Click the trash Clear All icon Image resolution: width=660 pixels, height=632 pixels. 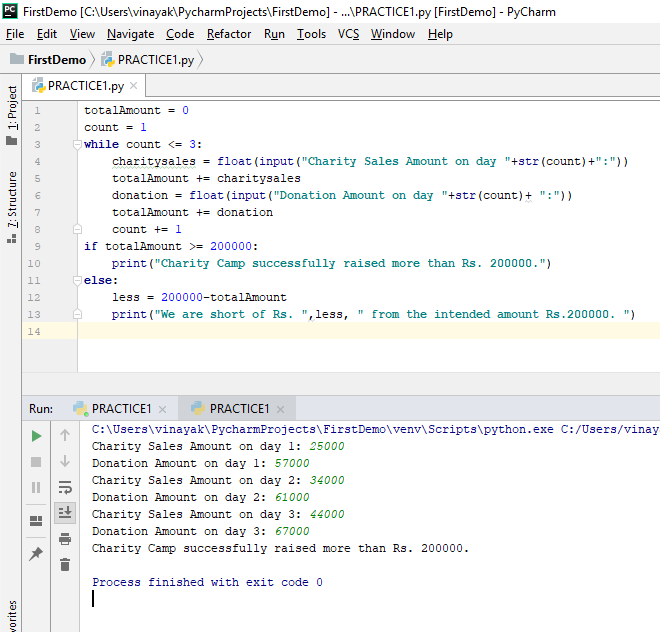click(x=65, y=565)
